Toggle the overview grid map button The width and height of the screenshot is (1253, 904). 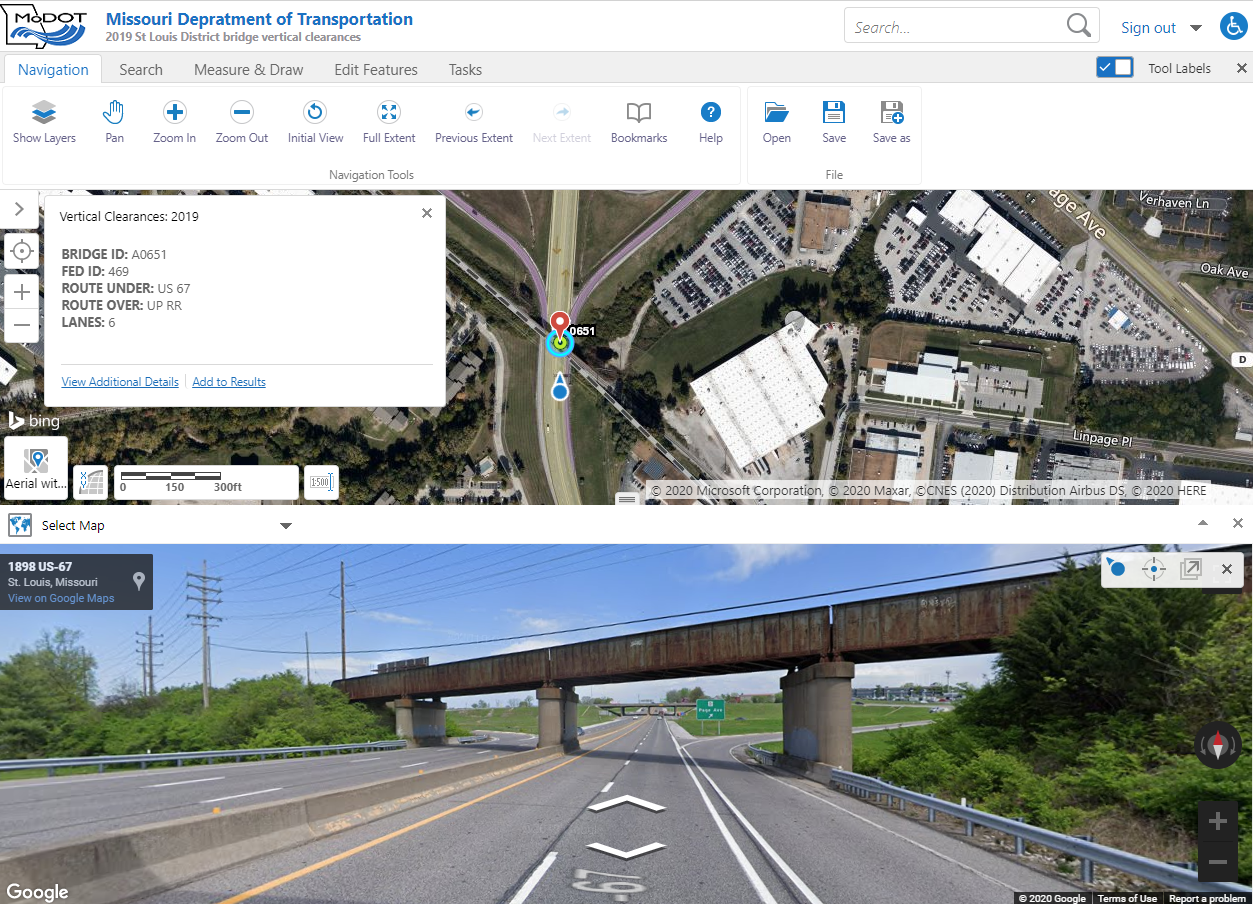(91, 482)
